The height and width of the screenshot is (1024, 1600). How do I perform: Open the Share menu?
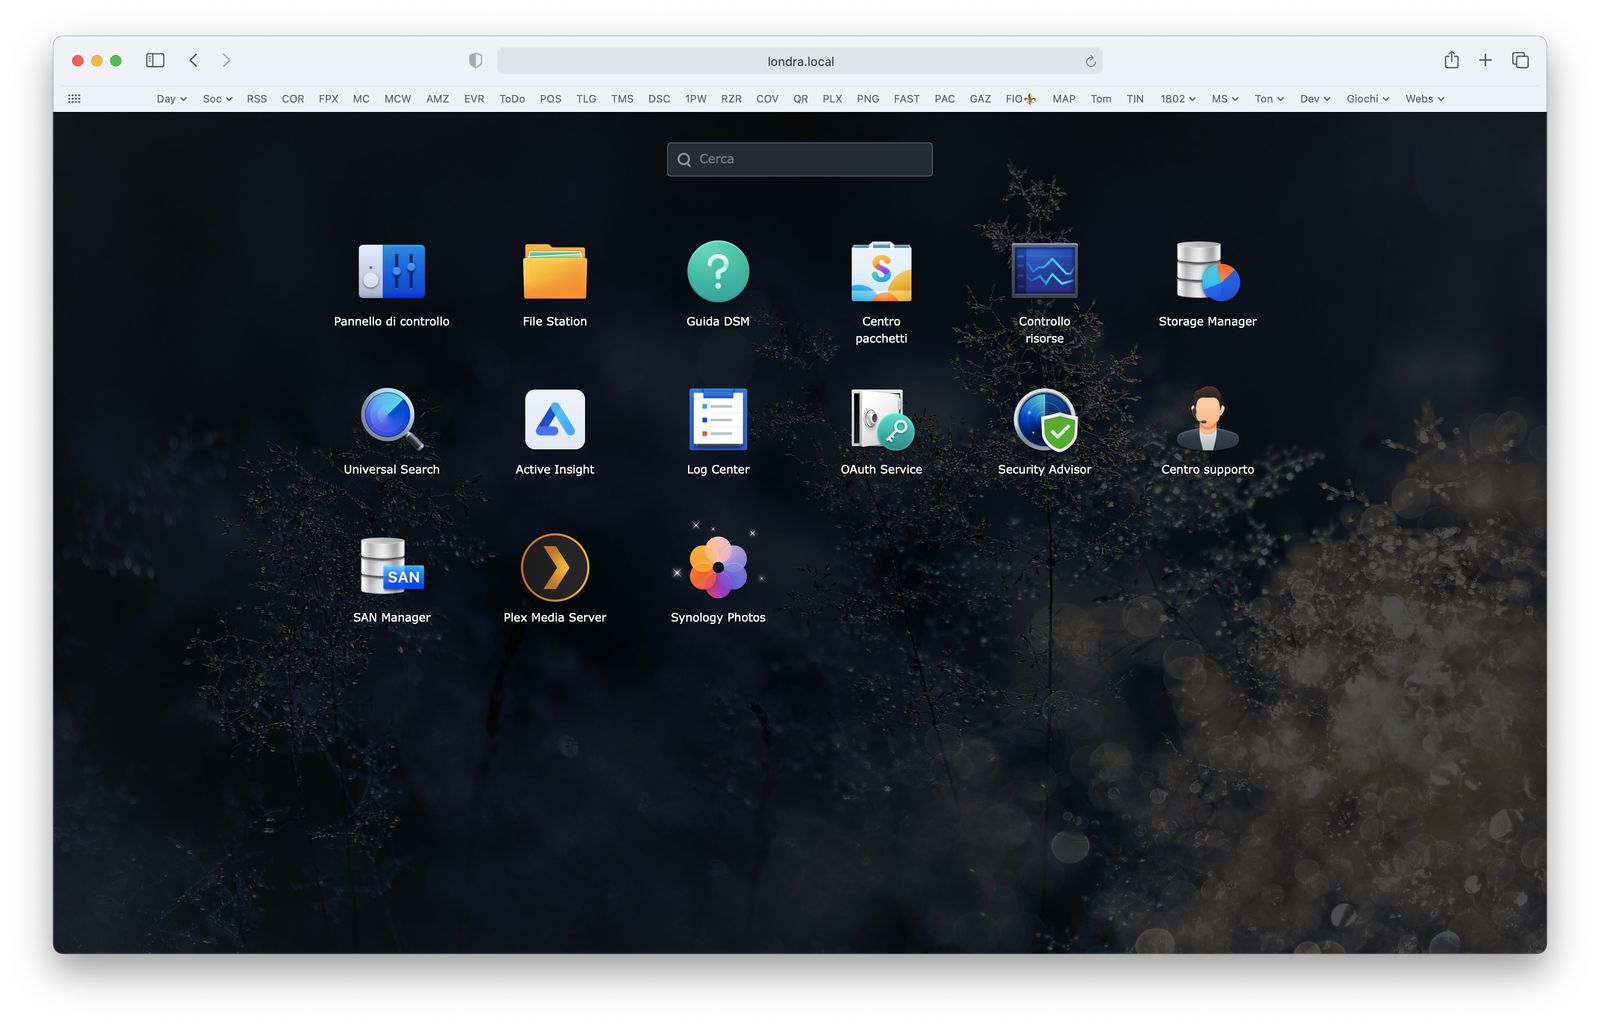pos(1452,60)
